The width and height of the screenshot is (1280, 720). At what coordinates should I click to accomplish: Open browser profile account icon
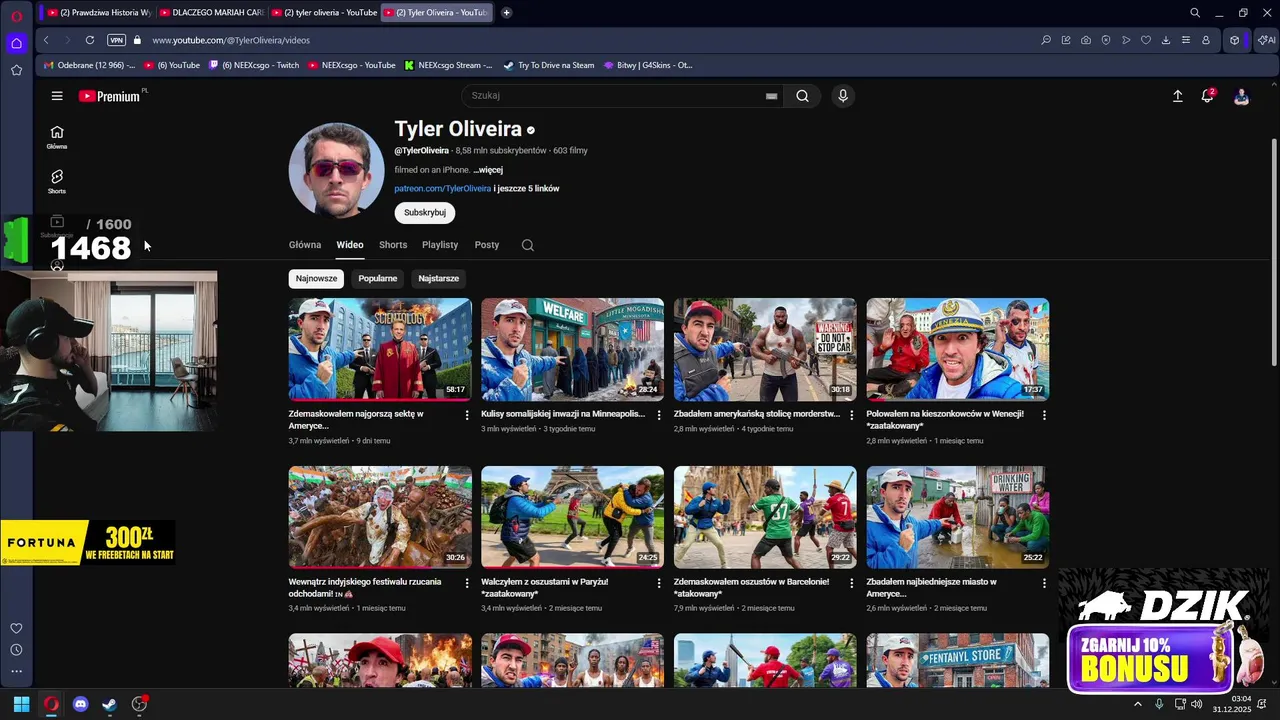[1206, 40]
